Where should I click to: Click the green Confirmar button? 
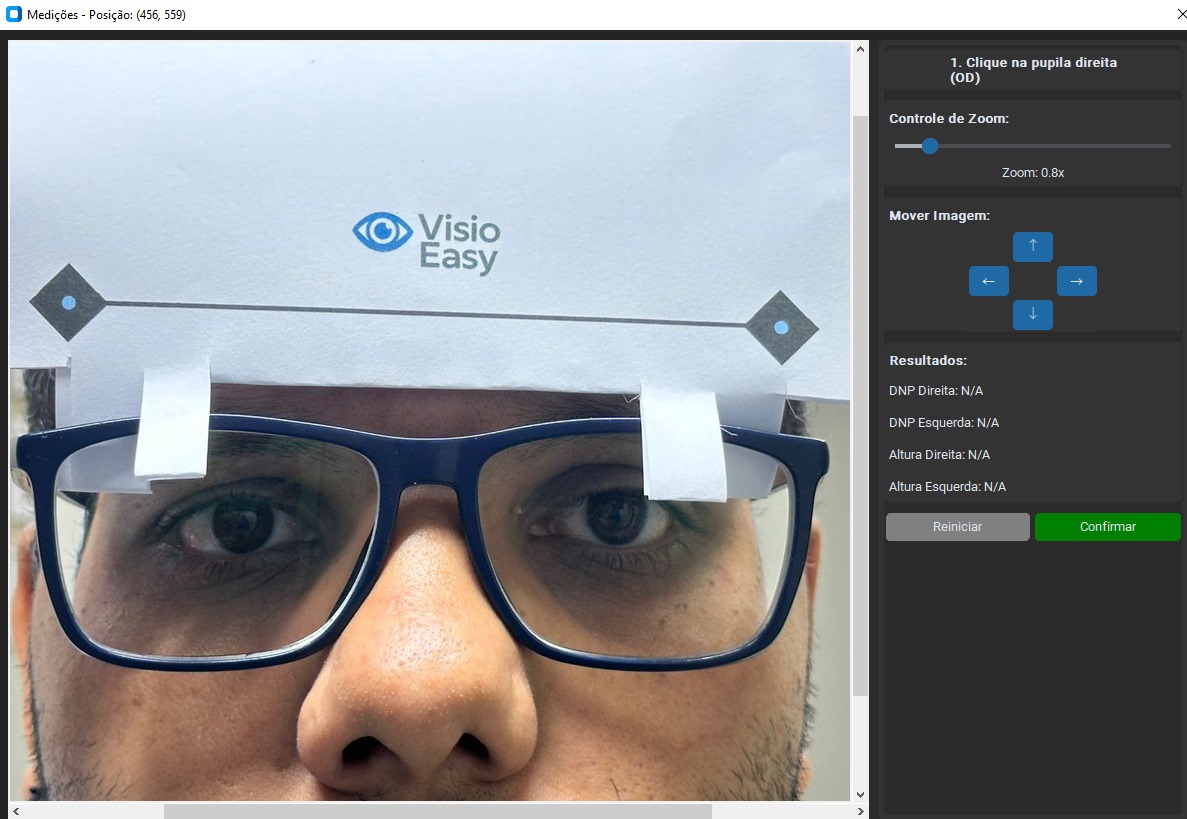[x=1108, y=527]
